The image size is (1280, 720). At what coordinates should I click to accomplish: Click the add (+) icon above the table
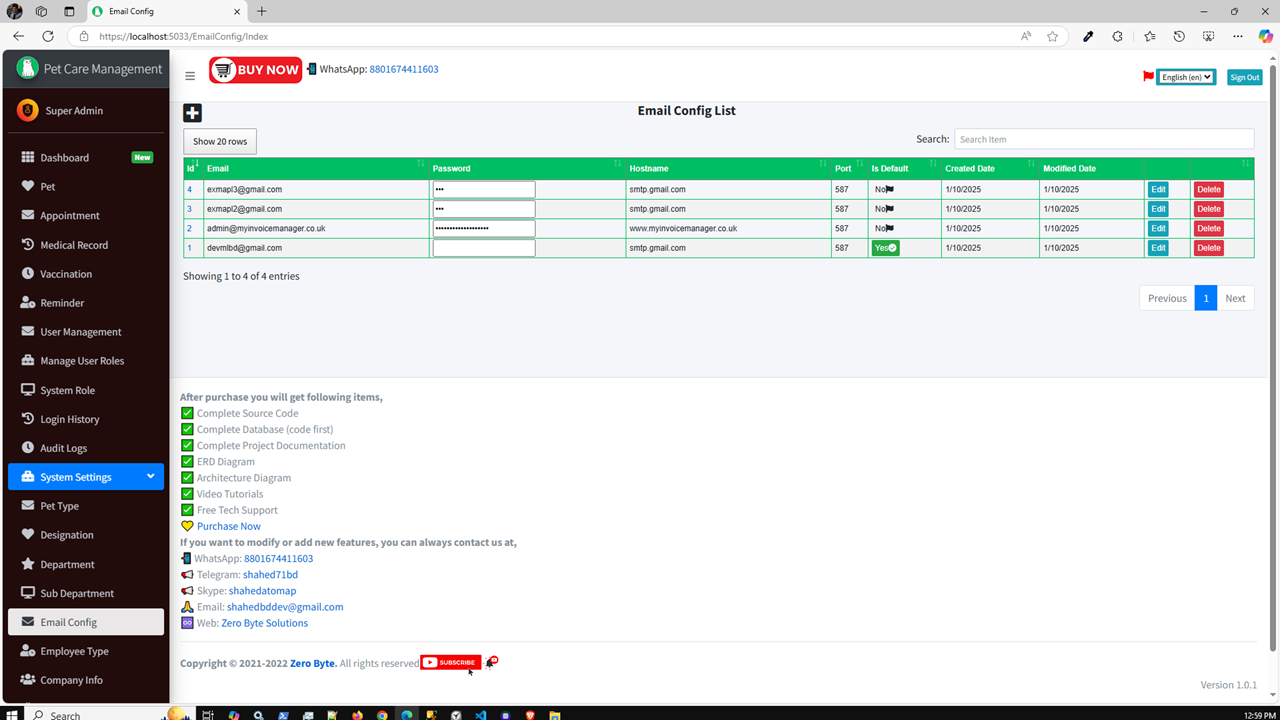(x=192, y=112)
